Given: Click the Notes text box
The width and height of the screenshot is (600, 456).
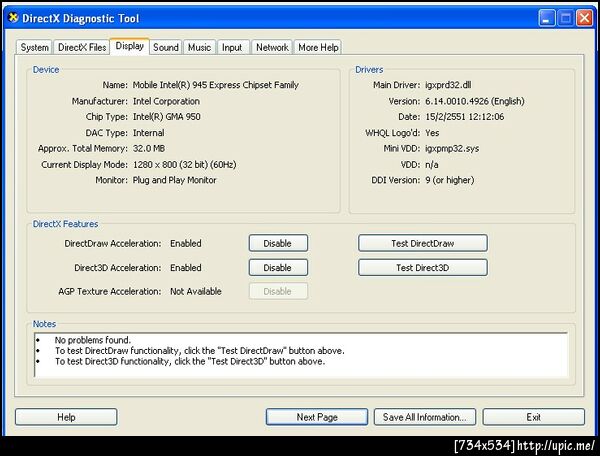Looking at the screenshot, I should click(x=301, y=355).
